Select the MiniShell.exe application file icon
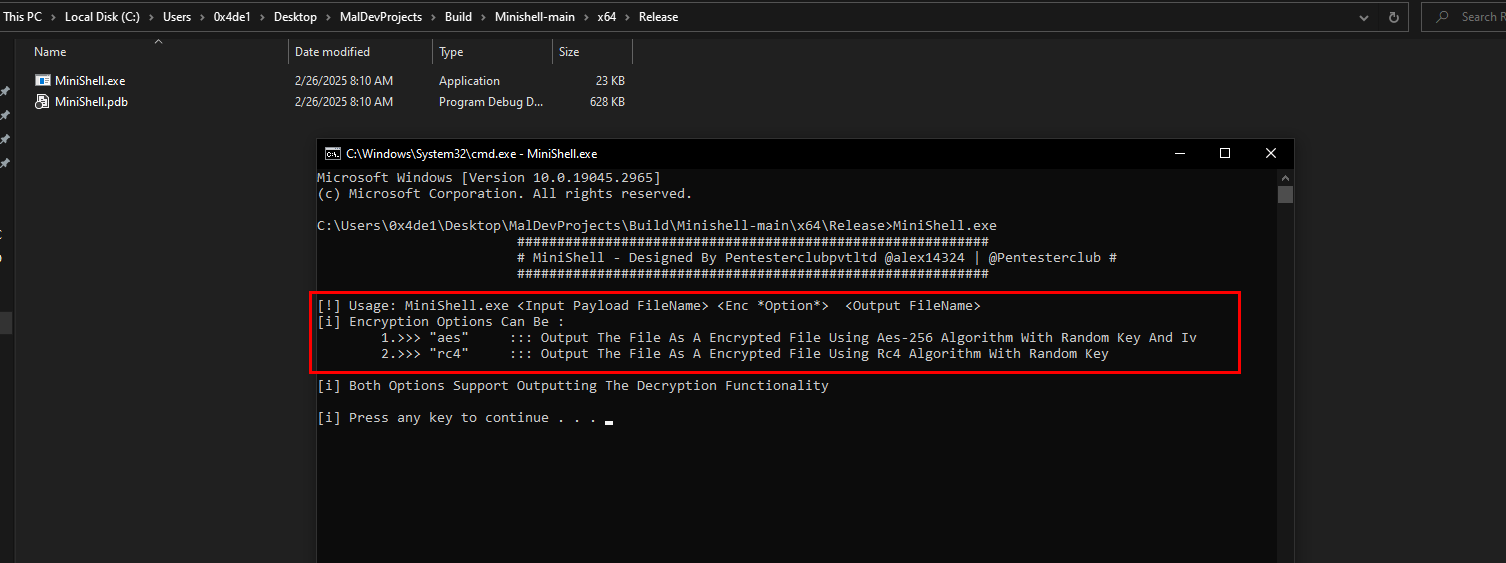Screen dimensions: 1506x563 (42, 81)
